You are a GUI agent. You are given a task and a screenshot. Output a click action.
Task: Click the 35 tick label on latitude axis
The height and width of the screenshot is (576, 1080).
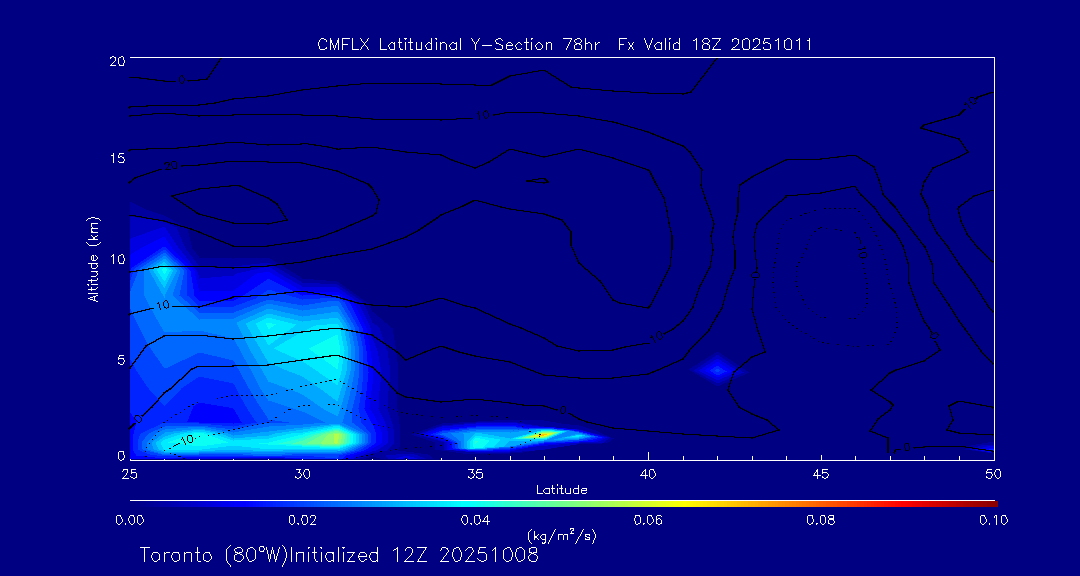pyautogui.click(x=475, y=472)
